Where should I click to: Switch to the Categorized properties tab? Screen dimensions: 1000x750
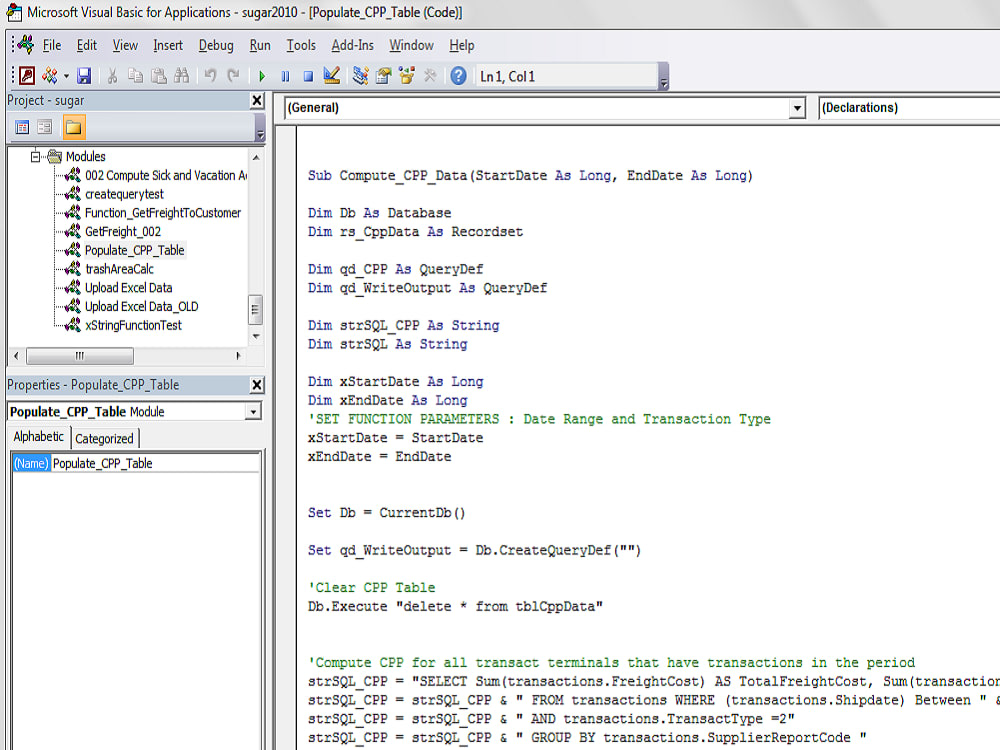pos(104,439)
